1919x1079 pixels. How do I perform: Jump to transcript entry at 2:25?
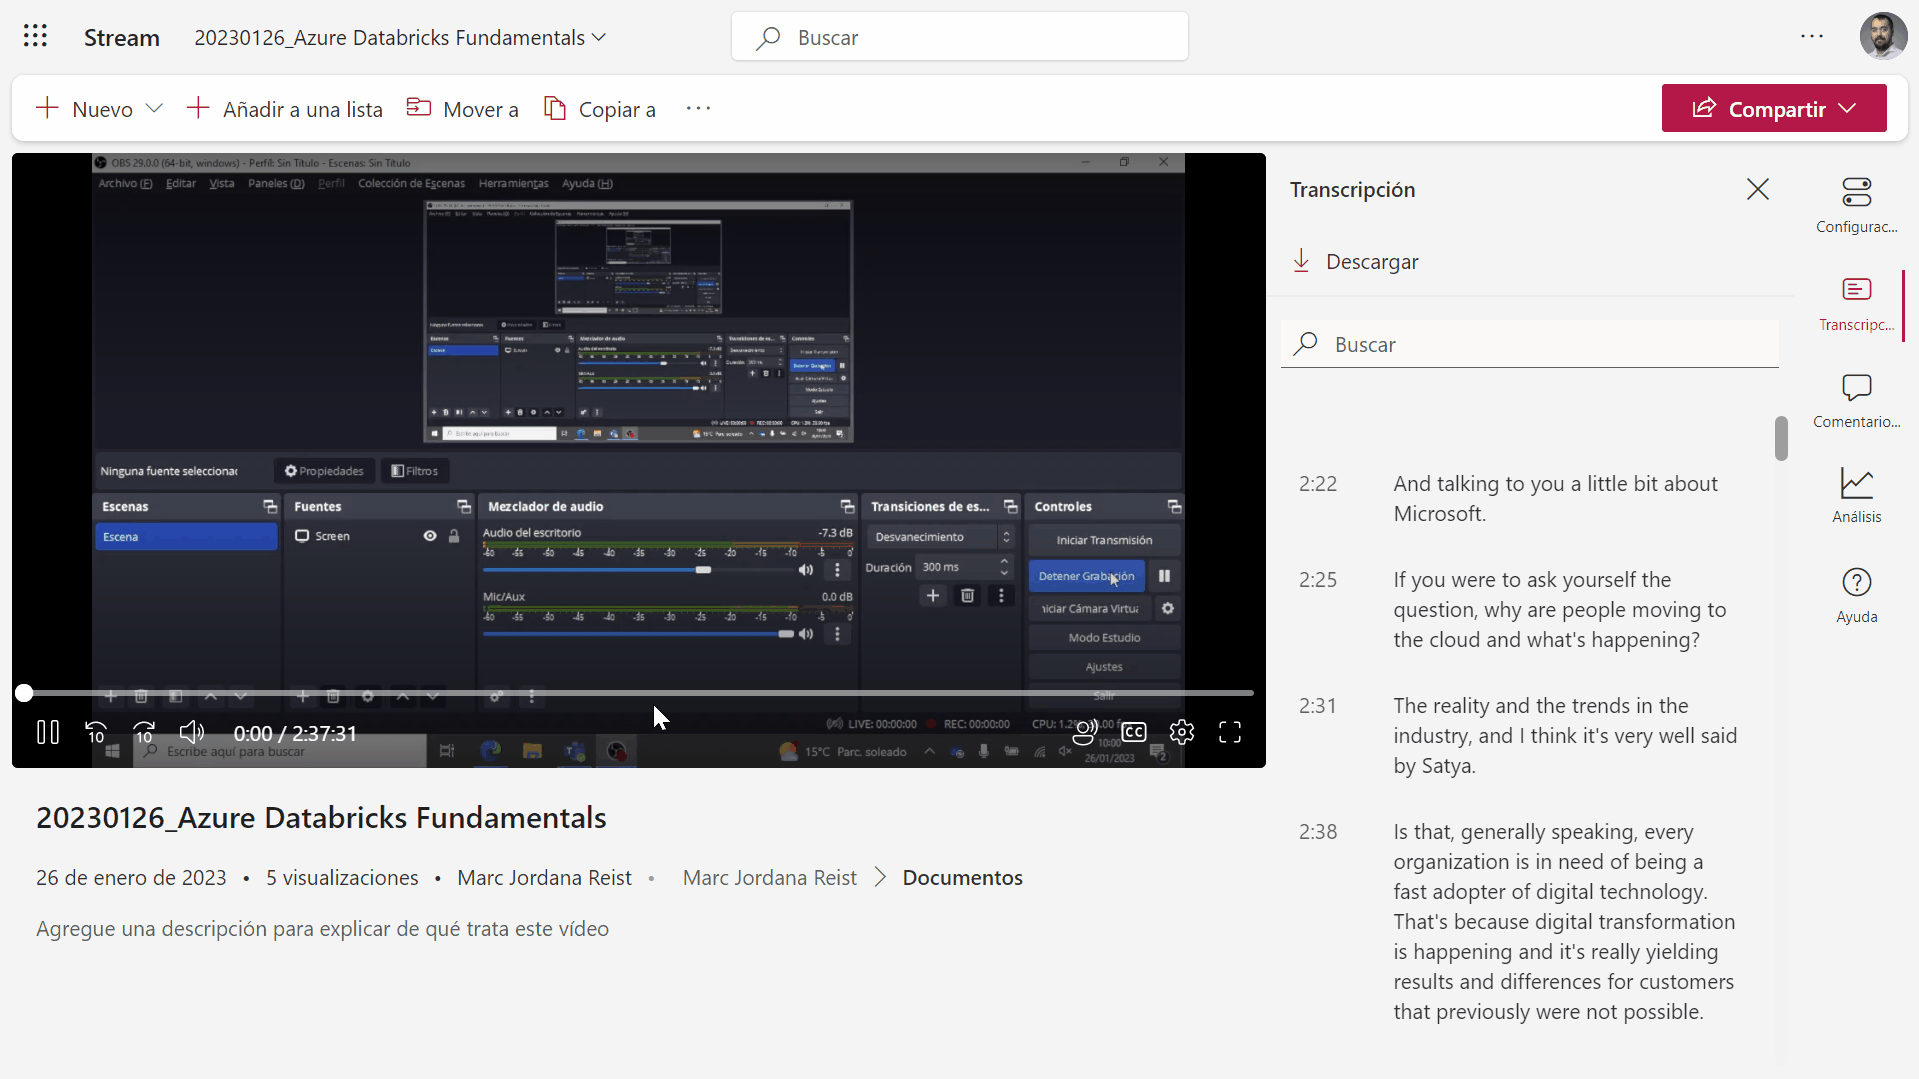pos(1528,609)
